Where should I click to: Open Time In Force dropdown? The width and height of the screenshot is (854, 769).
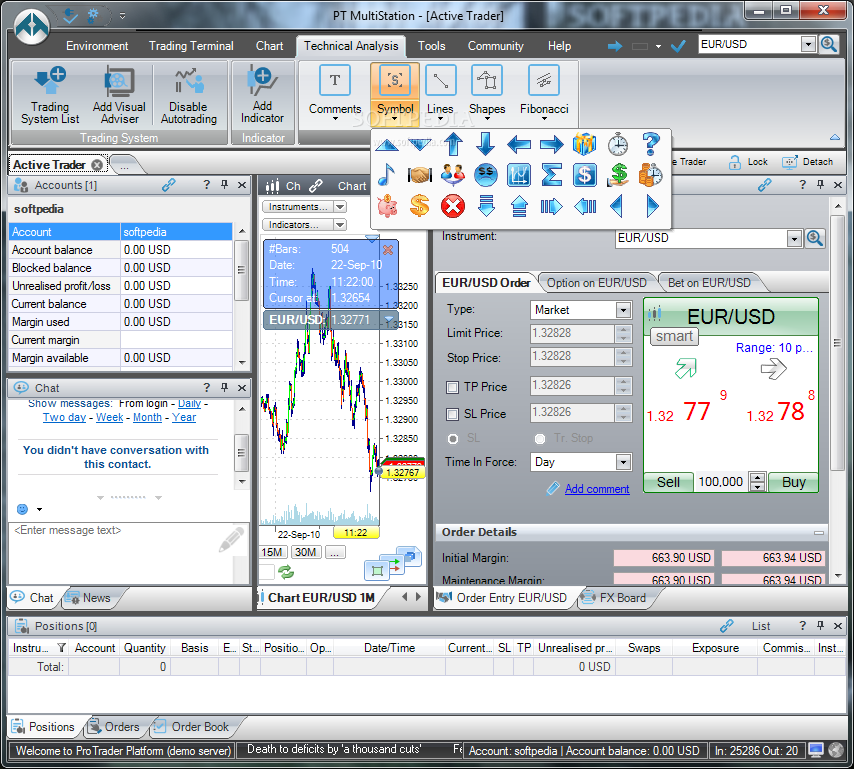point(623,462)
